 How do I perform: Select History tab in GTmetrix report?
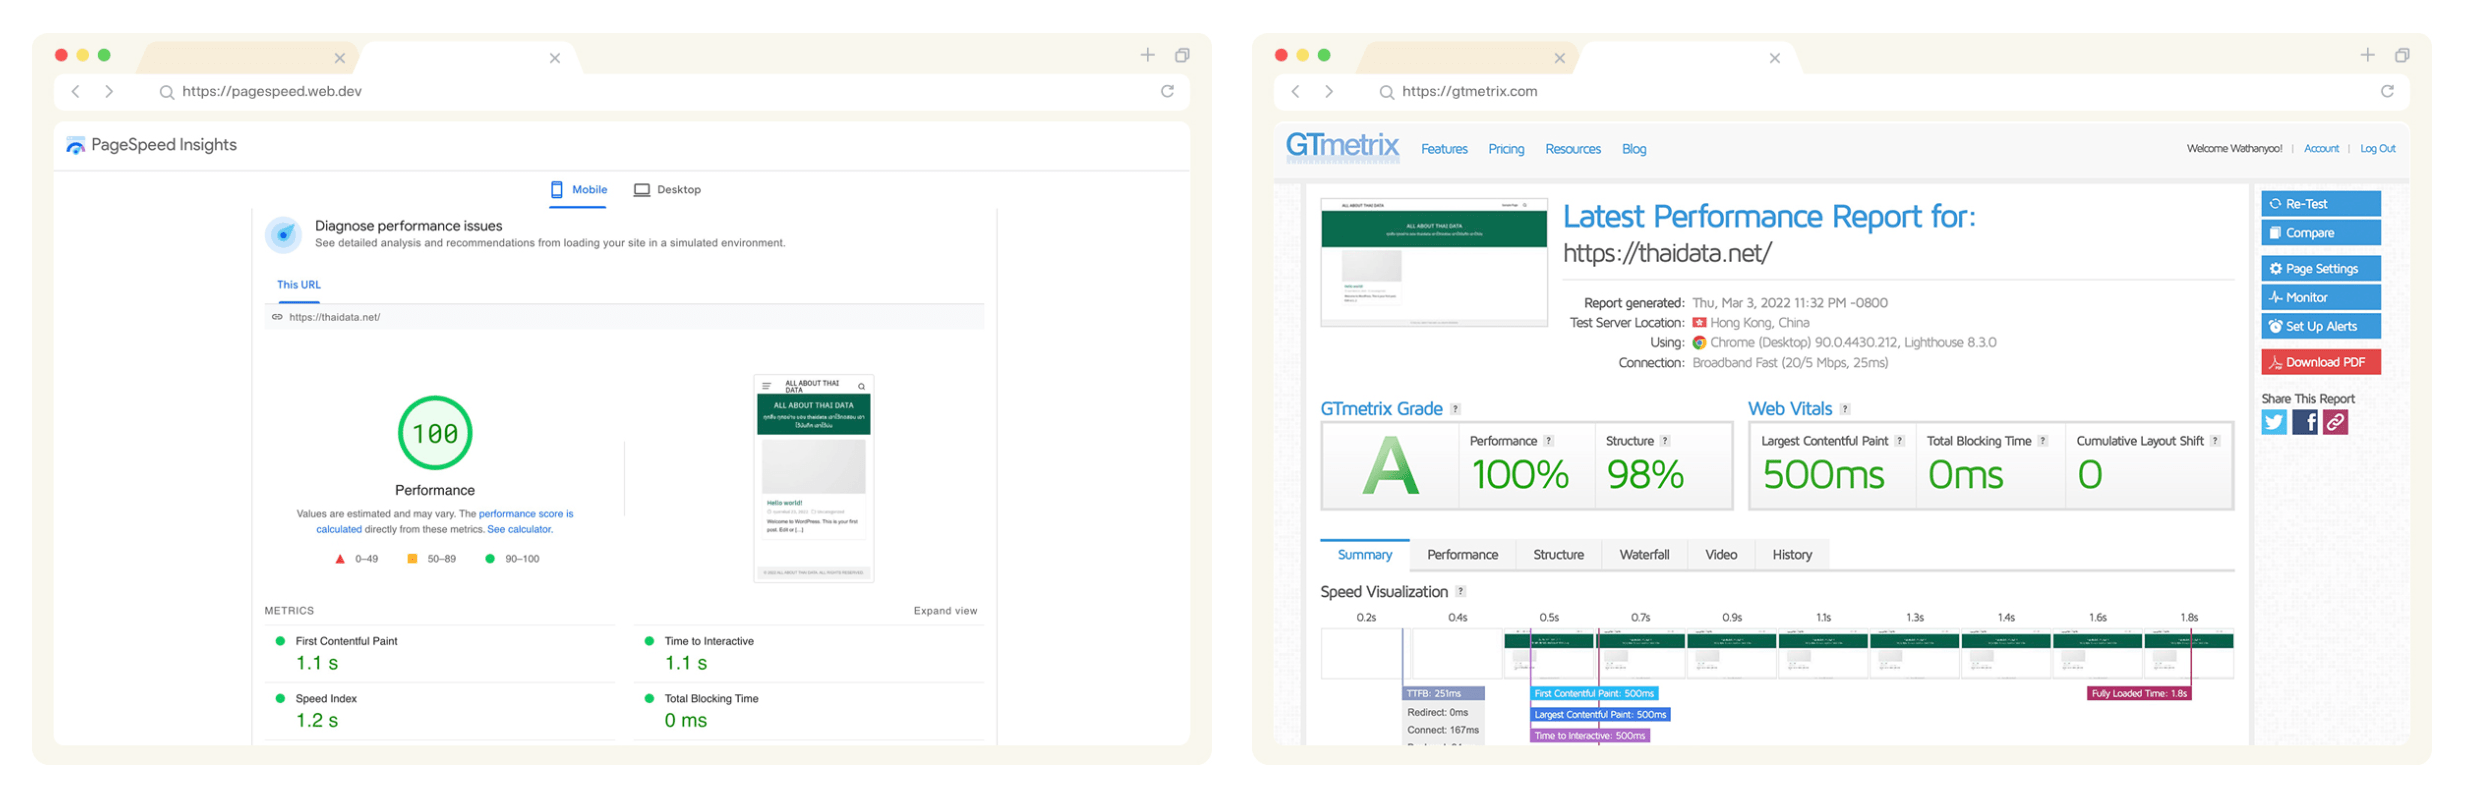coord(1792,555)
